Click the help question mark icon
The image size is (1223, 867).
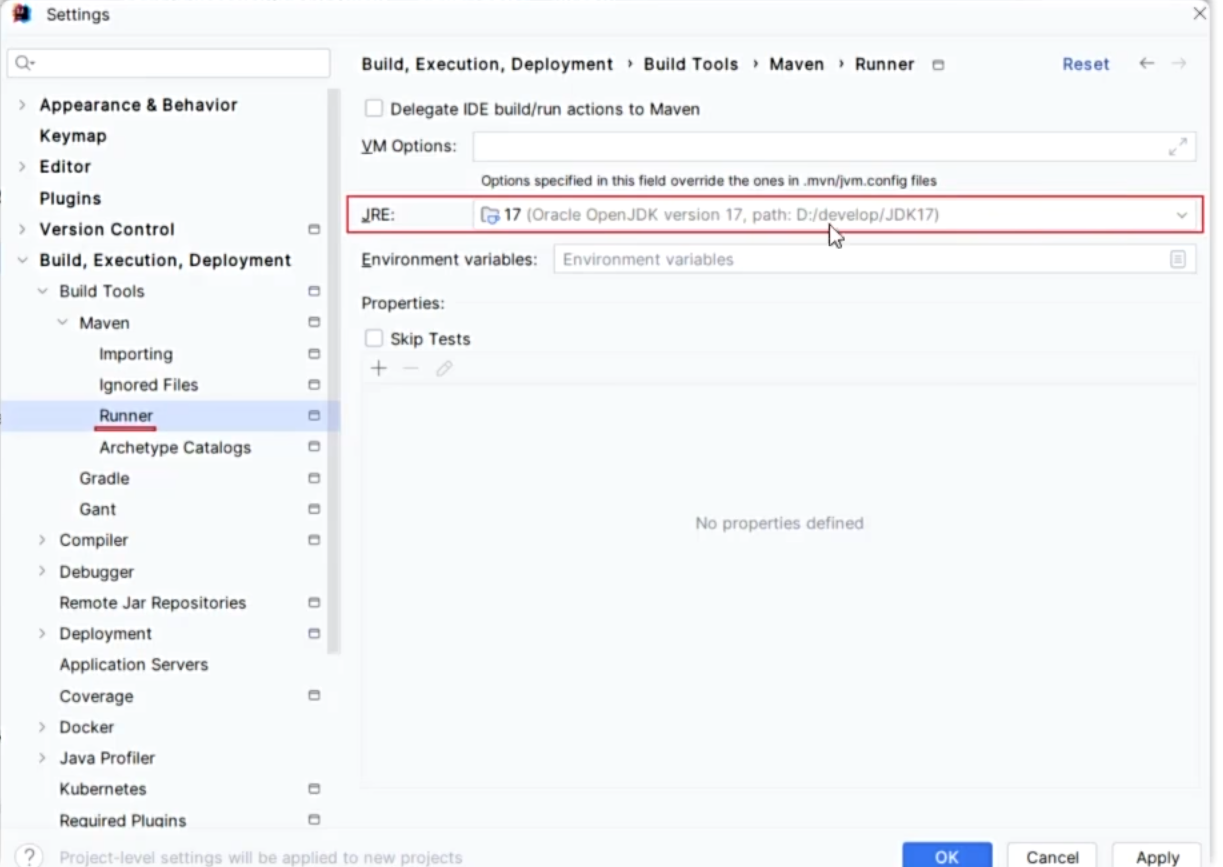[29, 856]
